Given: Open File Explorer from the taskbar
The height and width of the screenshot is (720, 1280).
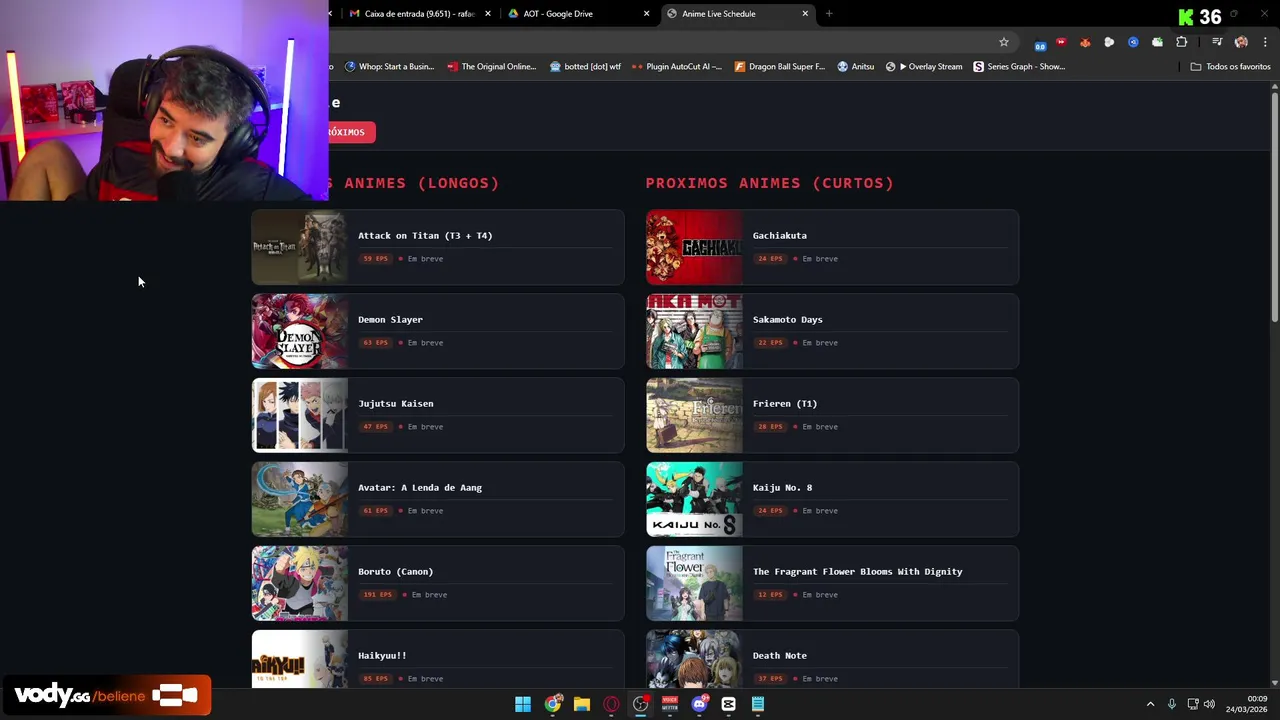Looking at the screenshot, I should point(581,704).
